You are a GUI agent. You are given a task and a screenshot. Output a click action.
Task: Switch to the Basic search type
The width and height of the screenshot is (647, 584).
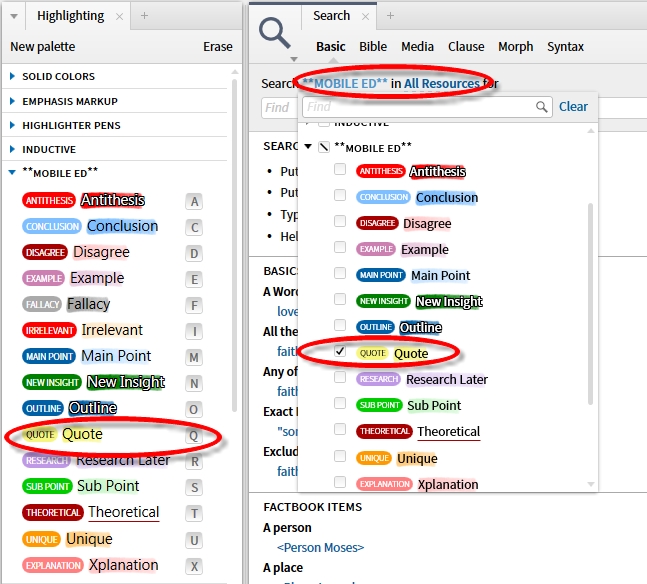331,47
